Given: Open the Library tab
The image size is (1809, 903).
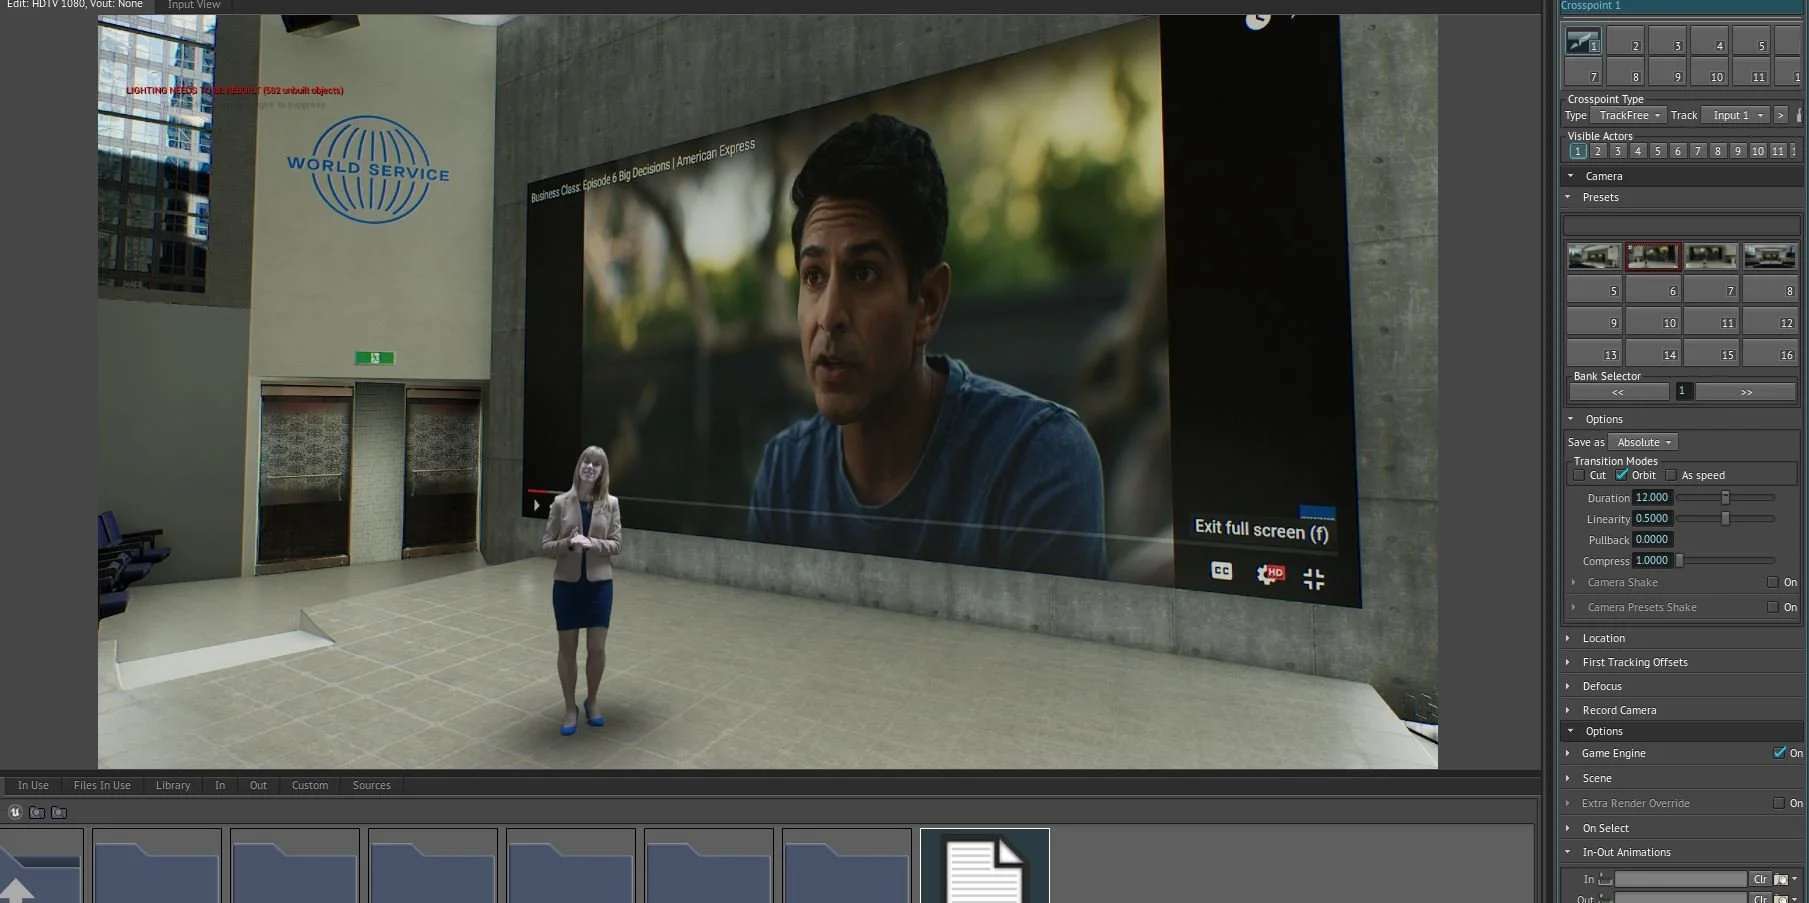Looking at the screenshot, I should 173,785.
